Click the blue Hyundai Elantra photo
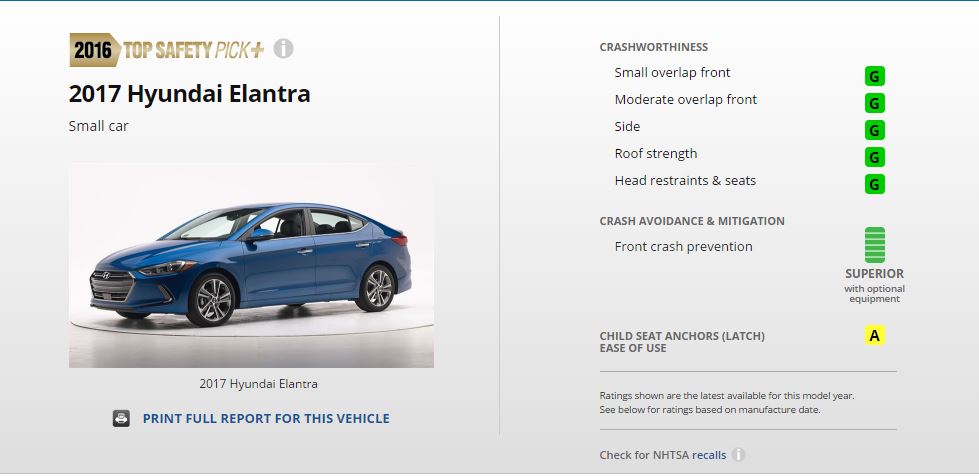This screenshot has width=979, height=476. [251, 265]
